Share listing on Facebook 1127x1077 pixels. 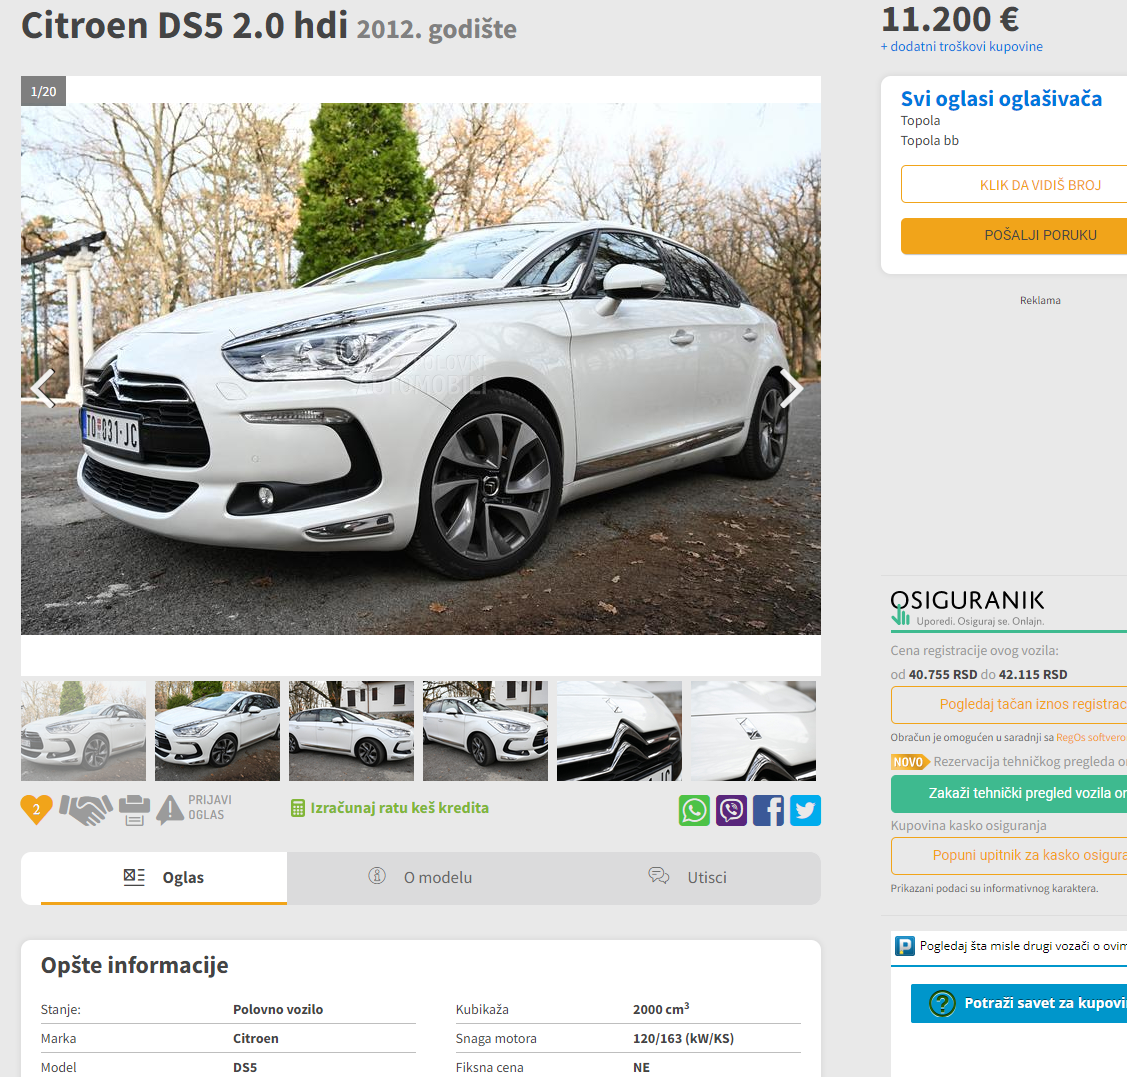point(768,810)
